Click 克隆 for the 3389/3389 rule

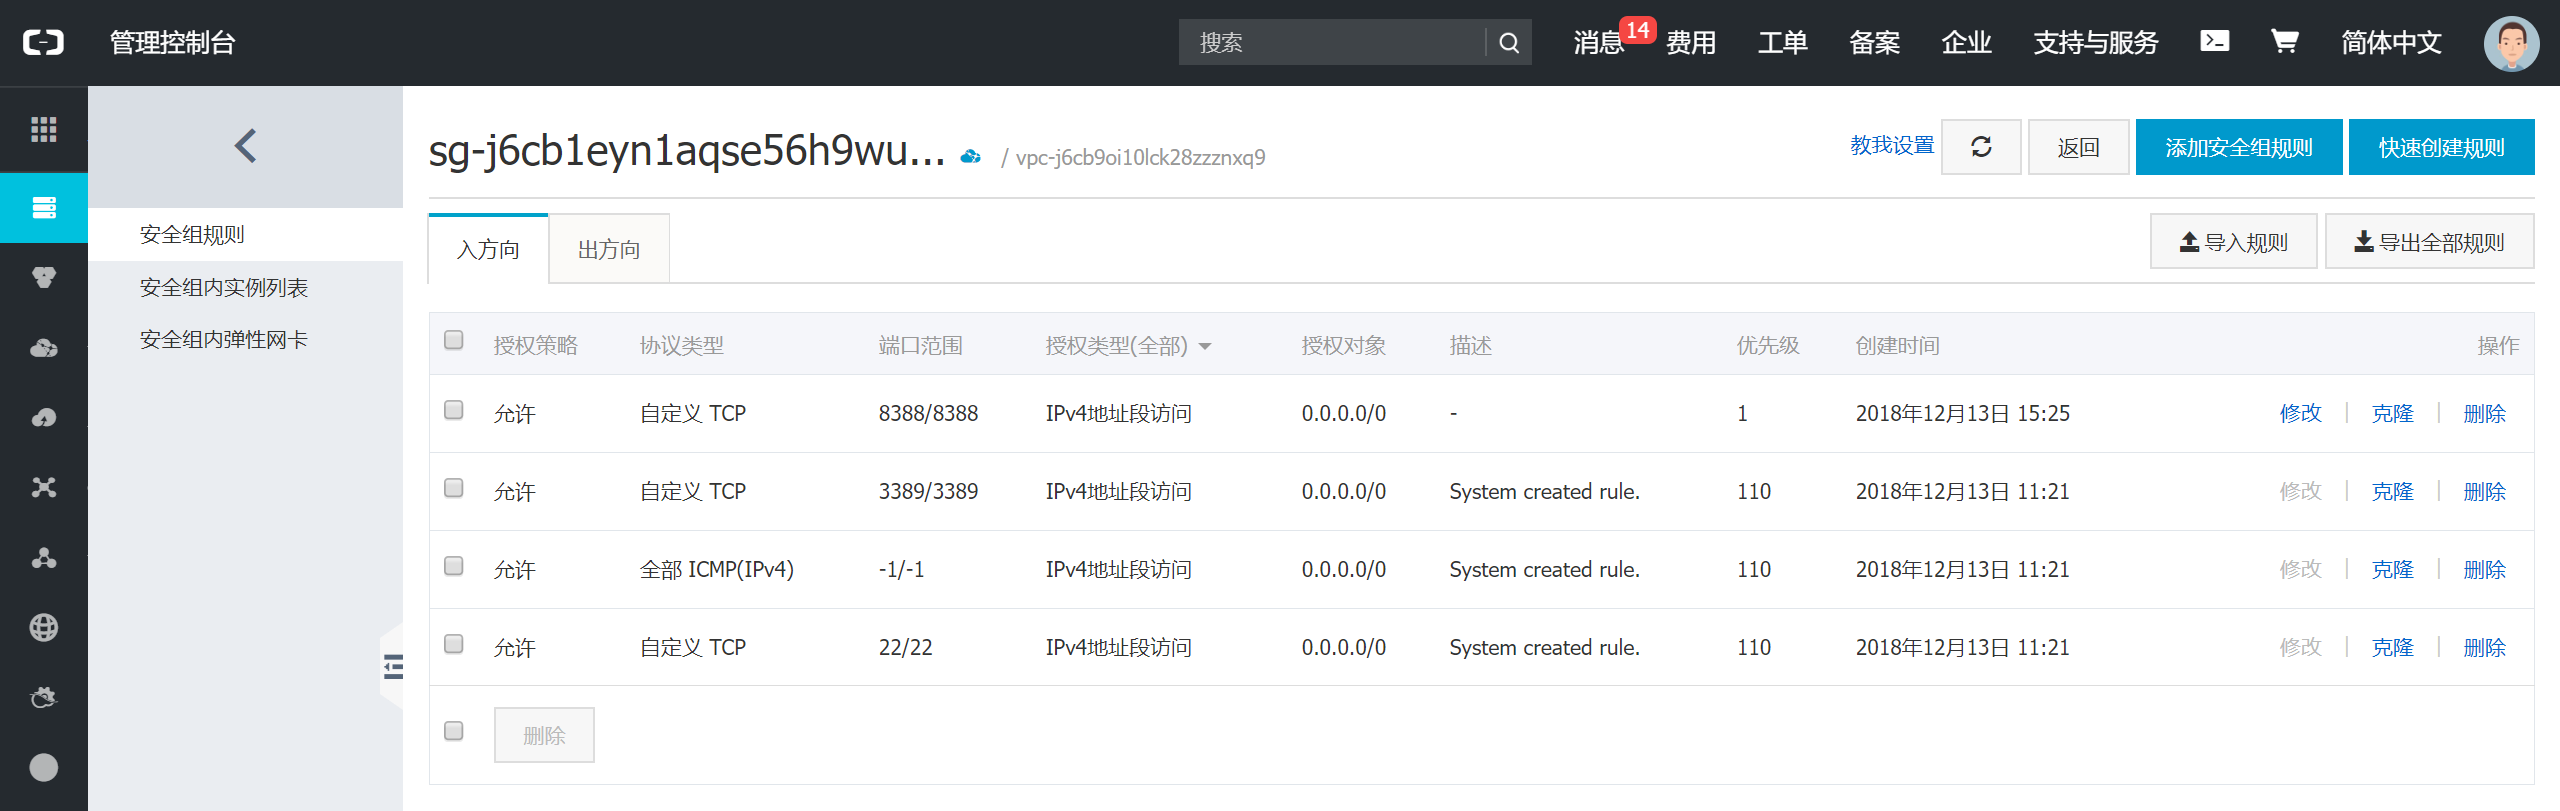[x=2392, y=491]
